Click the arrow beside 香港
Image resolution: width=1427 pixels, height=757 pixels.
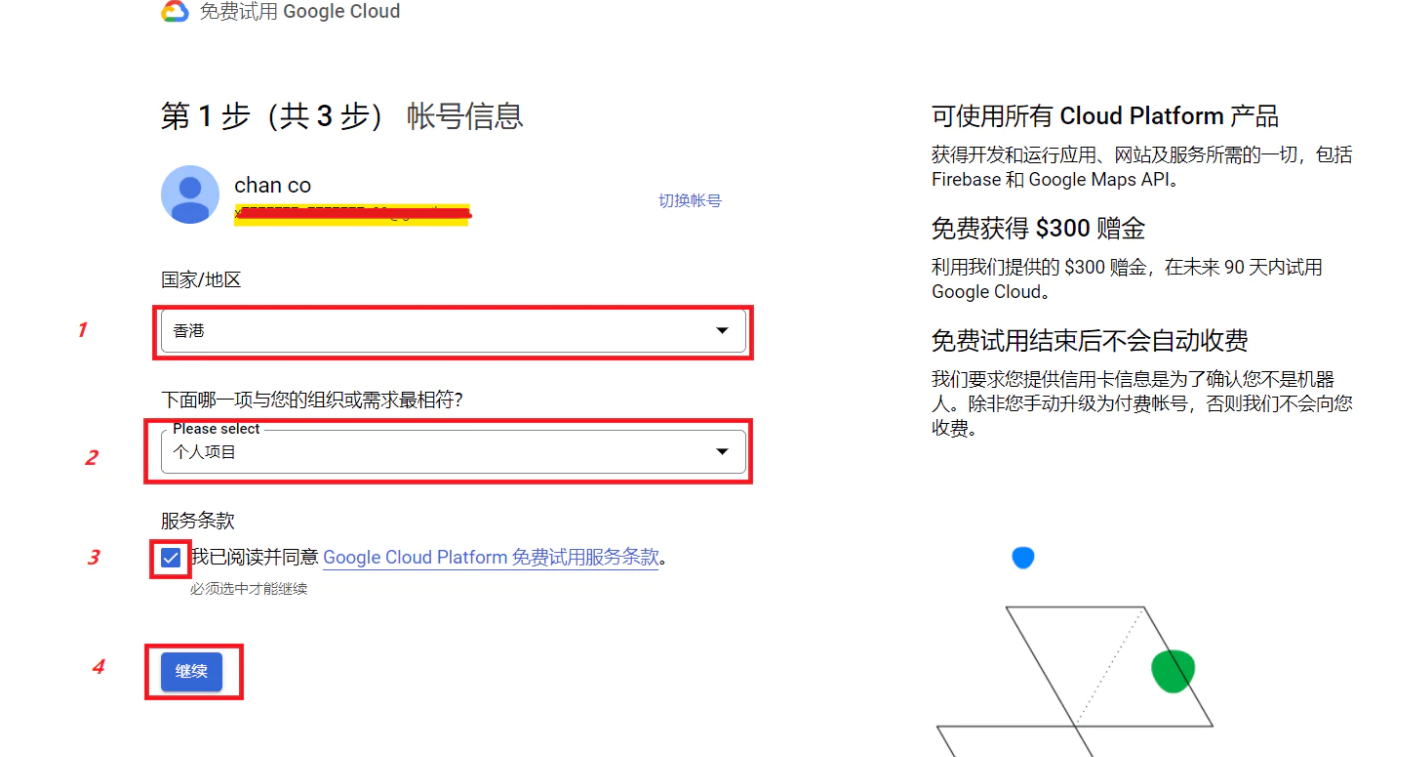coord(722,331)
